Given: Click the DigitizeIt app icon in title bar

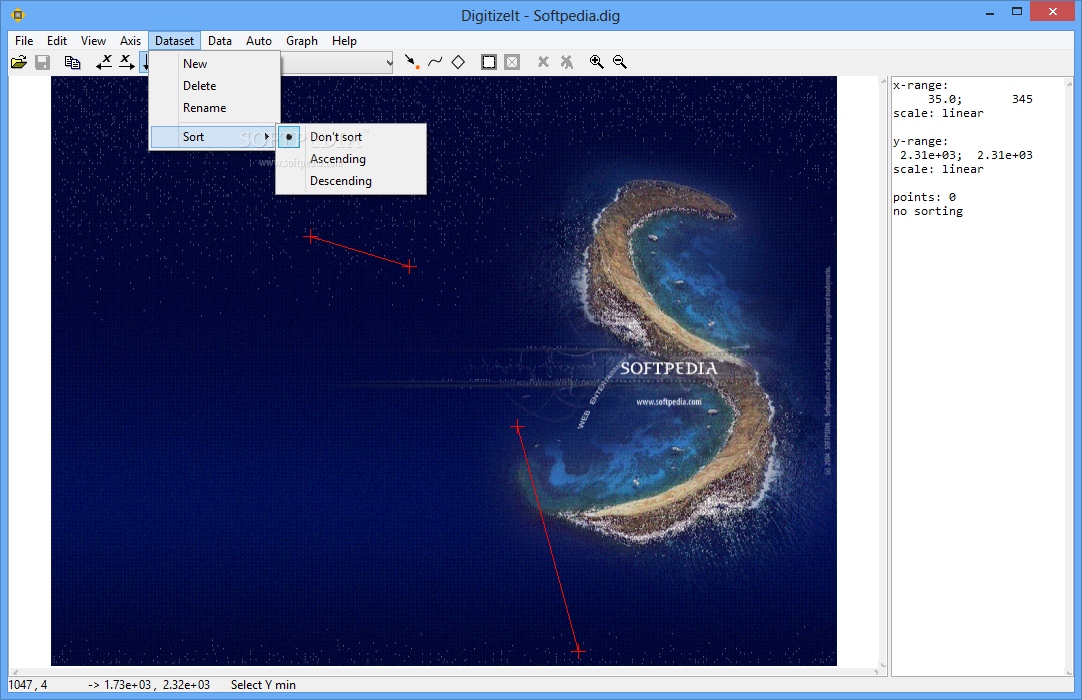Looking at the screenshot, I should [x=18, y=14].
